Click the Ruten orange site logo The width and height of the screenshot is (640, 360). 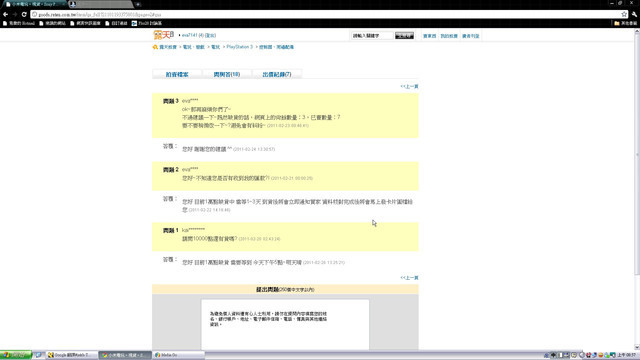point(164,35)
